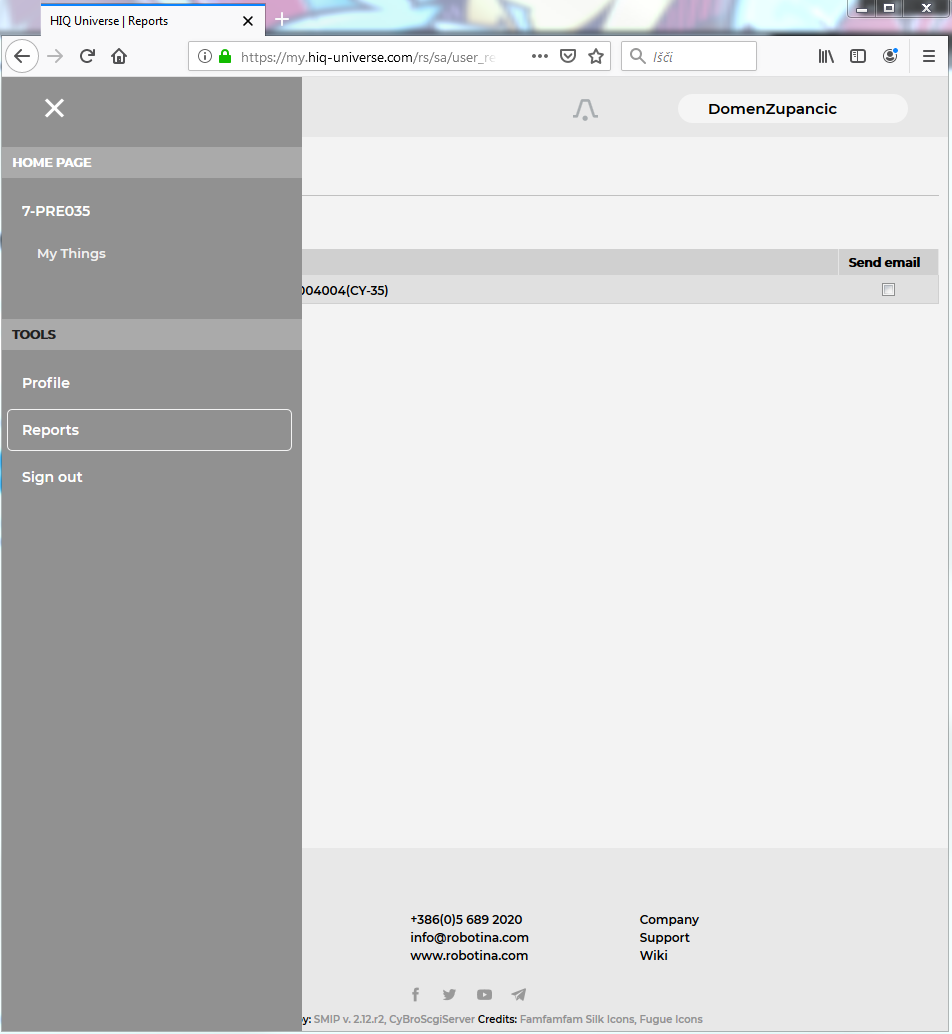Open the Firefox hamburger menu
Screen dimensions: 952x1034
point(929,57)
